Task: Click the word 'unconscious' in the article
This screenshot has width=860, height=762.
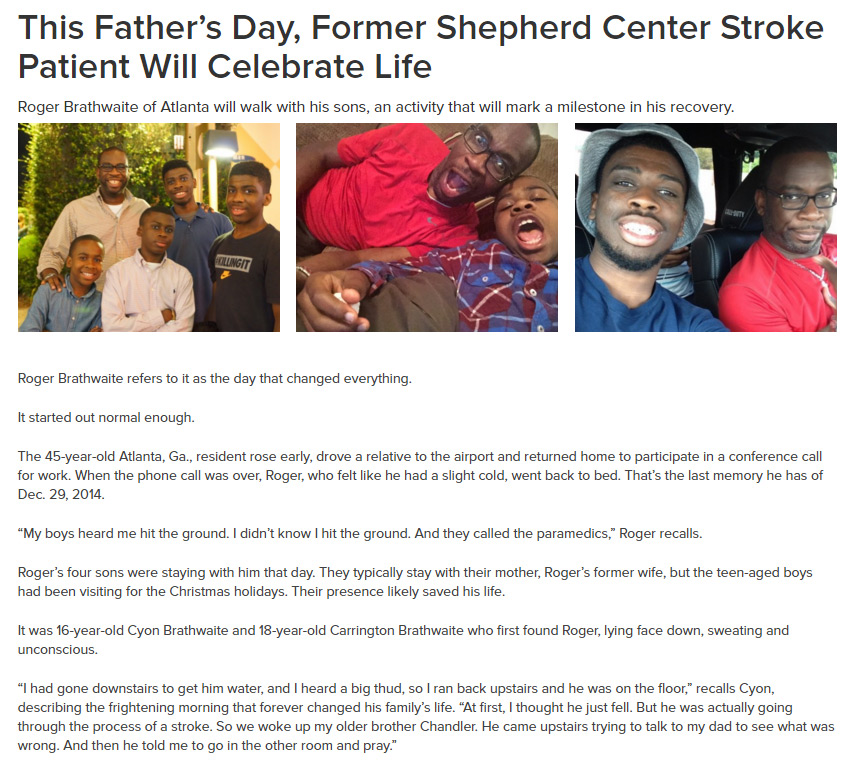Action: tap(58, 650)
